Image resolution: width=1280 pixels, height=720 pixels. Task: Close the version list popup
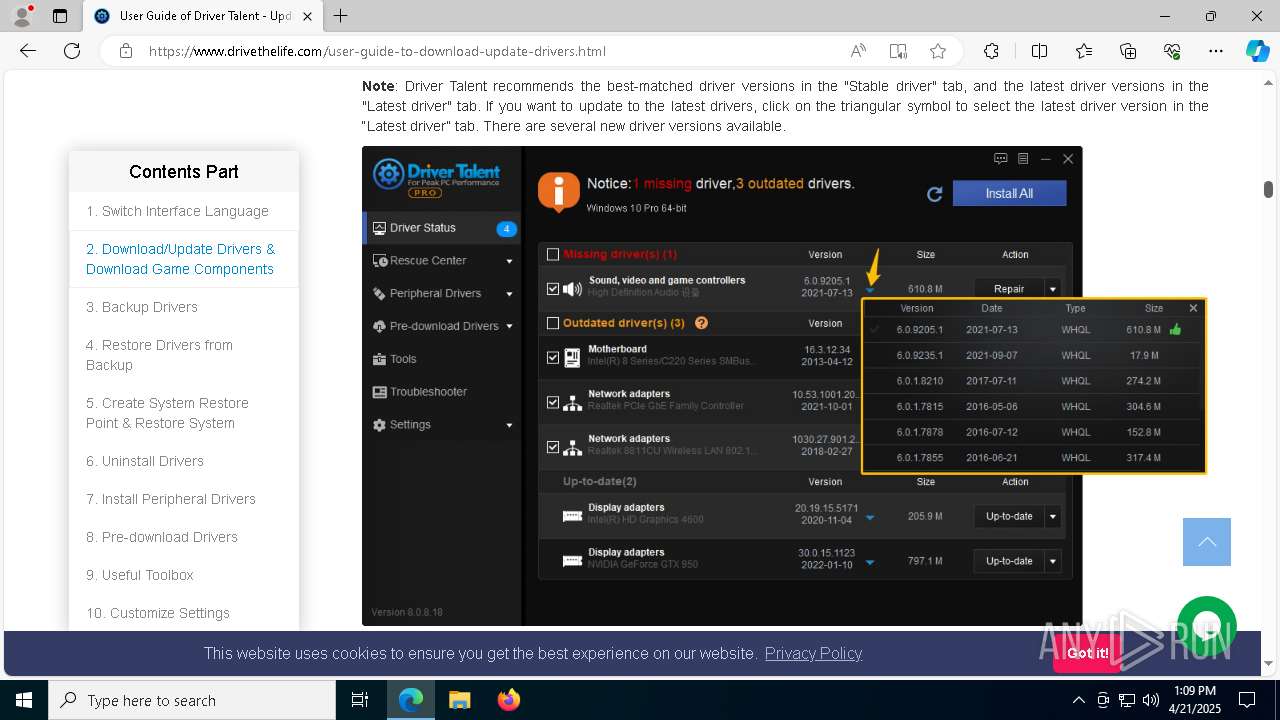click(1192, 308)
